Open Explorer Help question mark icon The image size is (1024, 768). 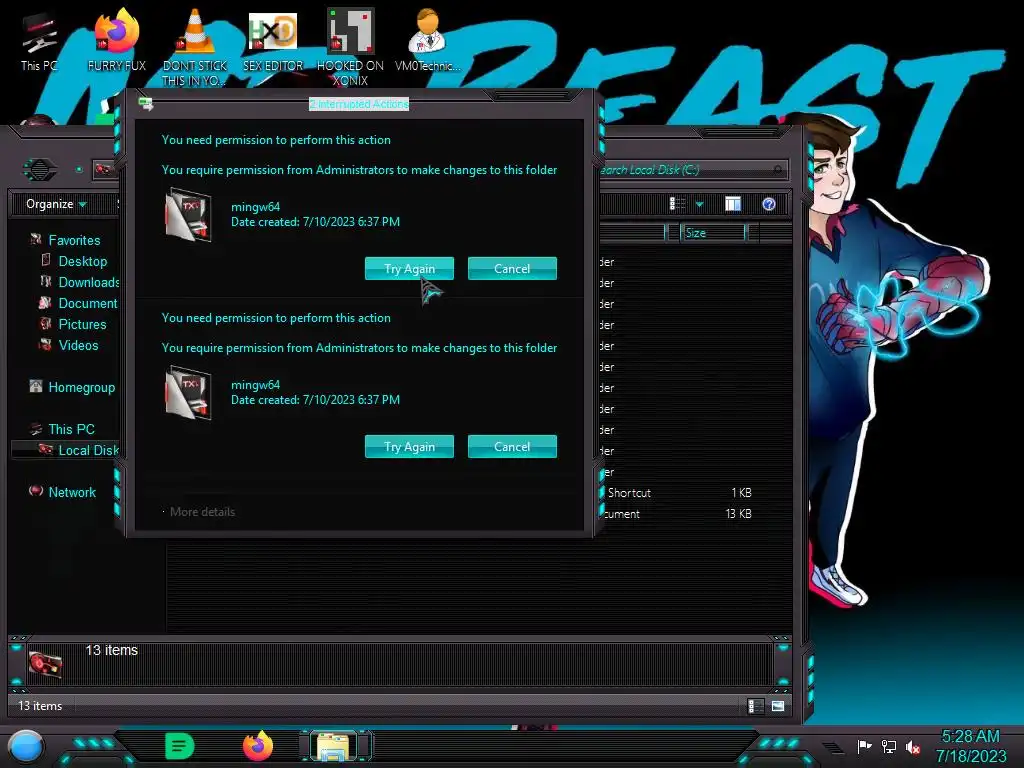(x=769, y=204)
